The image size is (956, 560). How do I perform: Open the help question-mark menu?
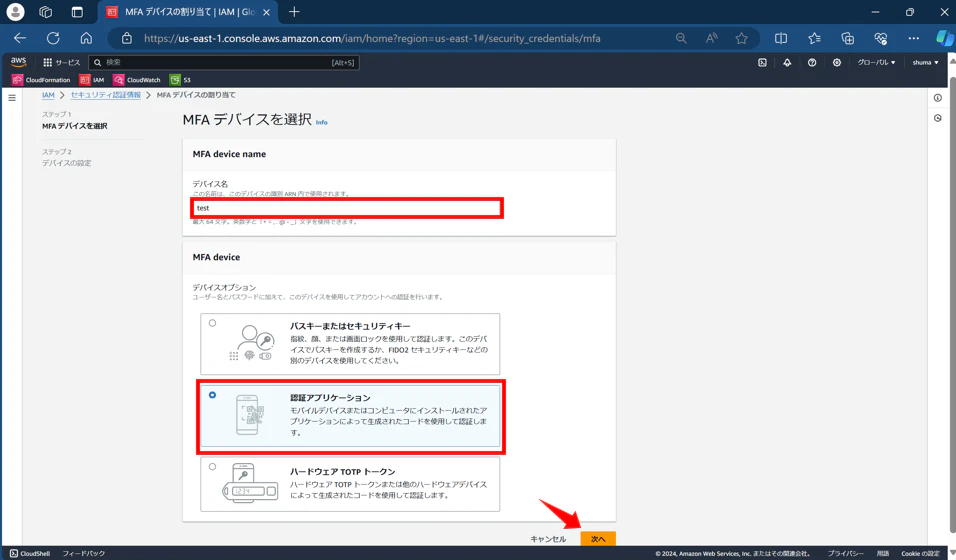(x=812, y=62)
